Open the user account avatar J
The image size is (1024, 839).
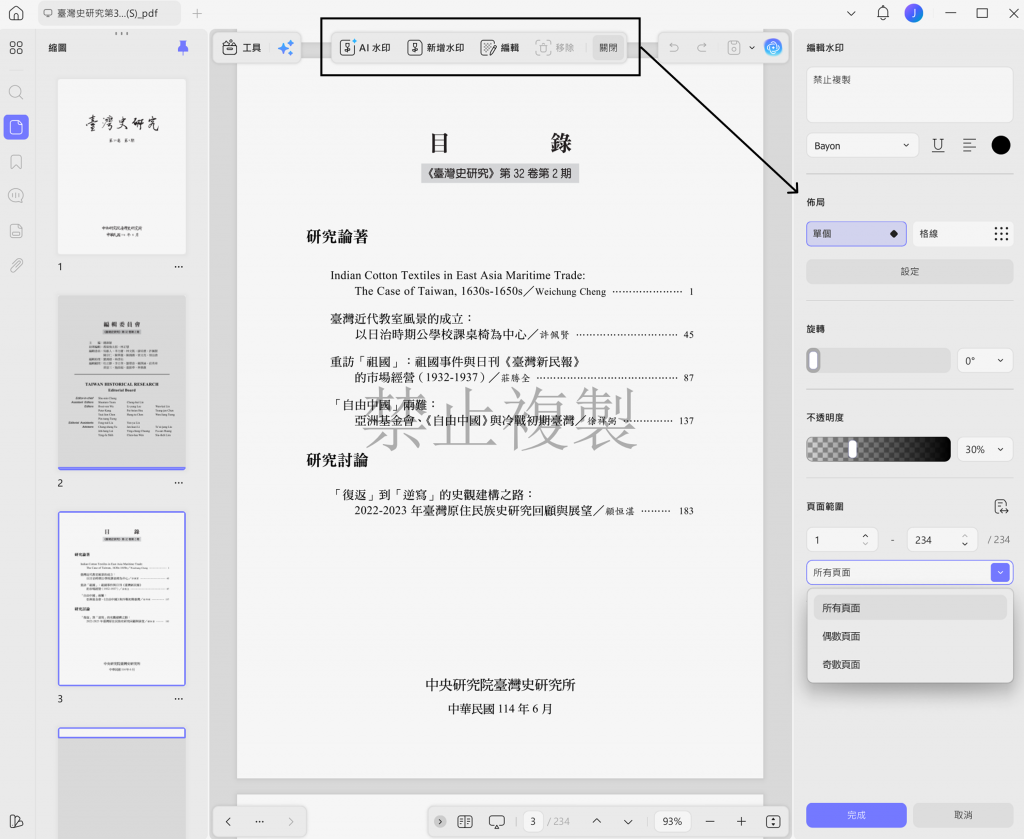[914, 12]
